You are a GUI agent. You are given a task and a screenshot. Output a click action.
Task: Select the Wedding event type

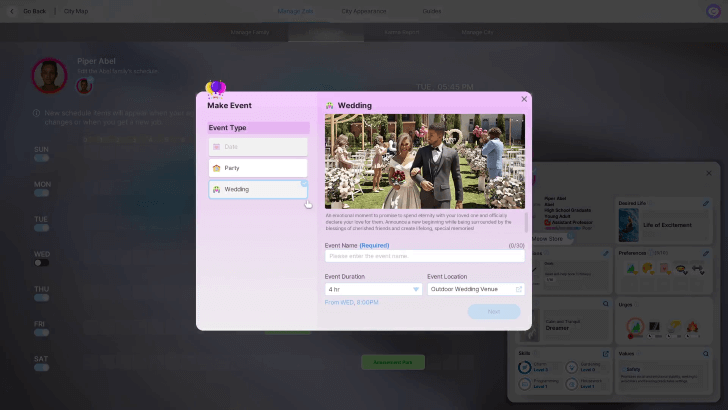[x=258, y=189]
